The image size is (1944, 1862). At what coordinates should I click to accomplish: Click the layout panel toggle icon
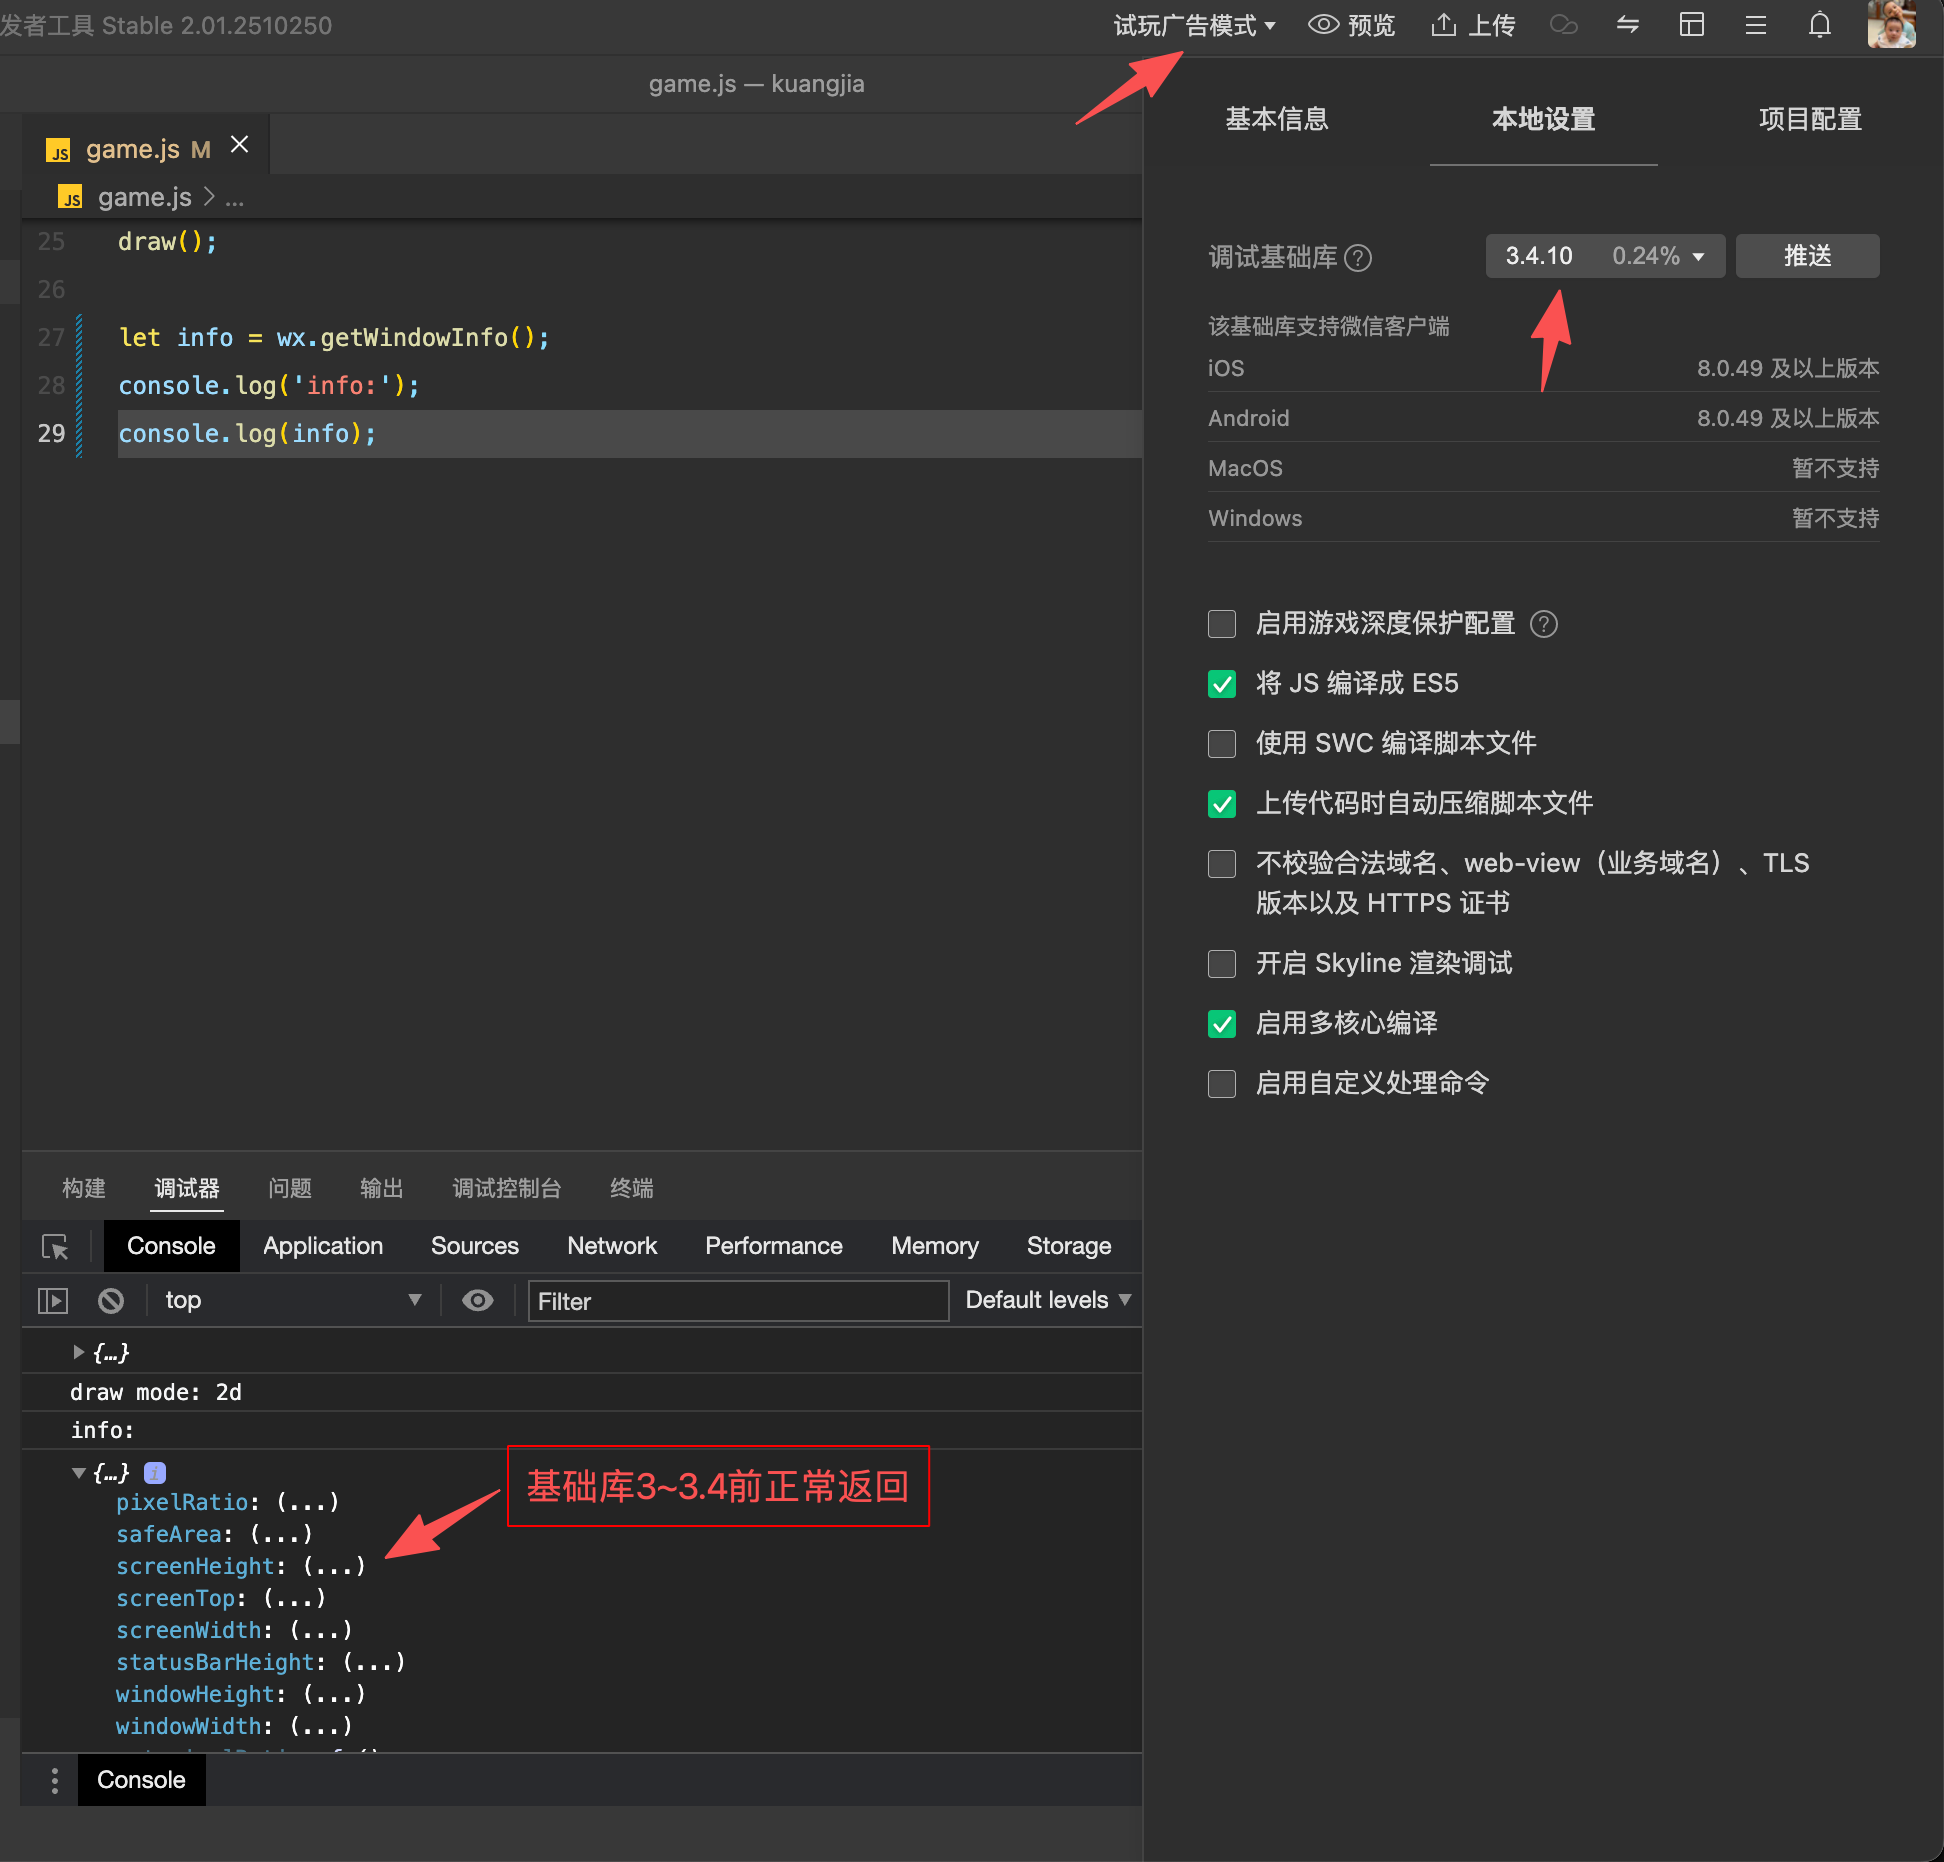pyautogui.click(x=1691, y=26)
